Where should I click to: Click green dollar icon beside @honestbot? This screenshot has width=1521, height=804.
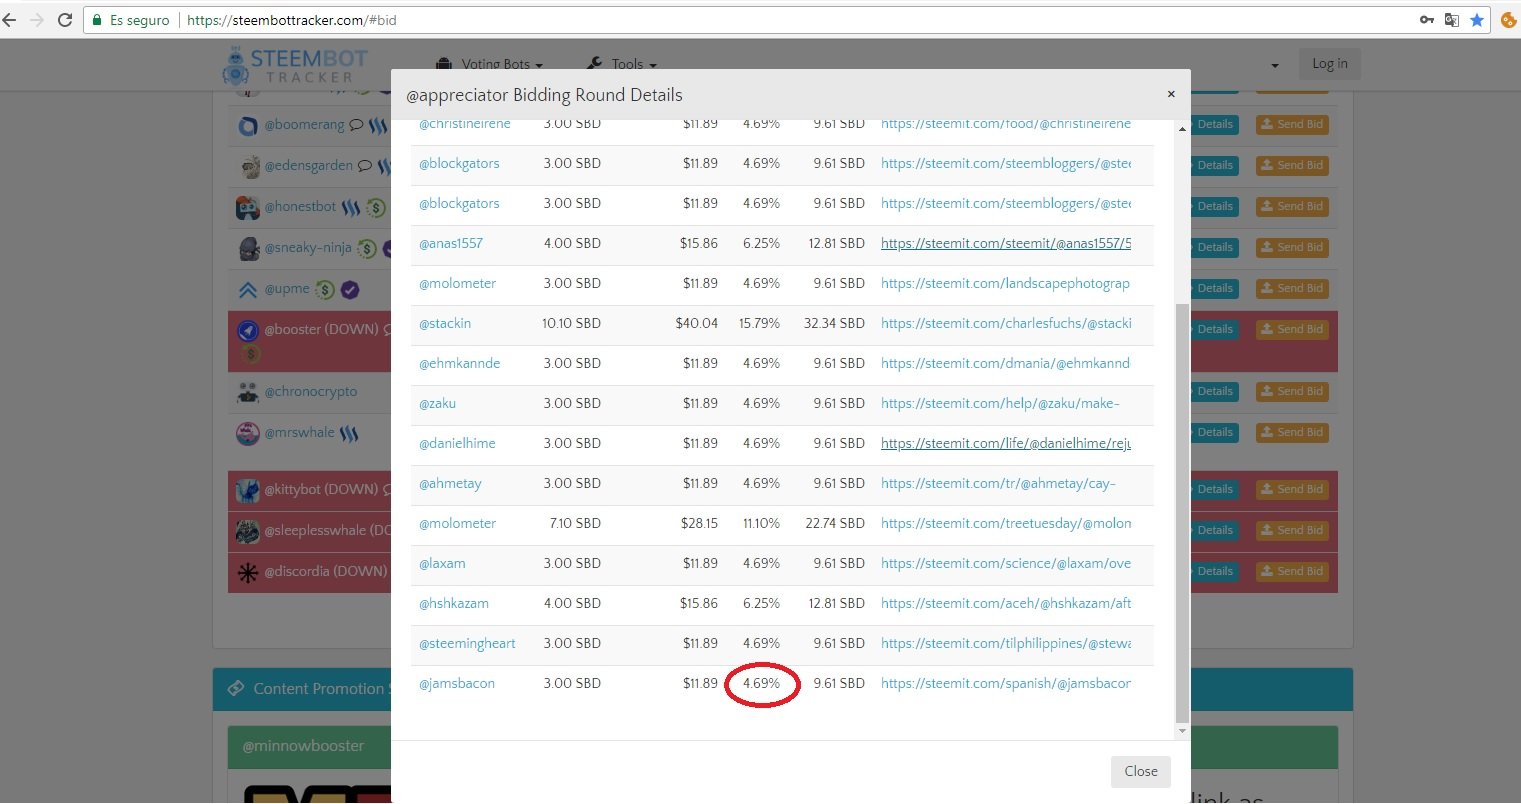click(x=375, y=208)
